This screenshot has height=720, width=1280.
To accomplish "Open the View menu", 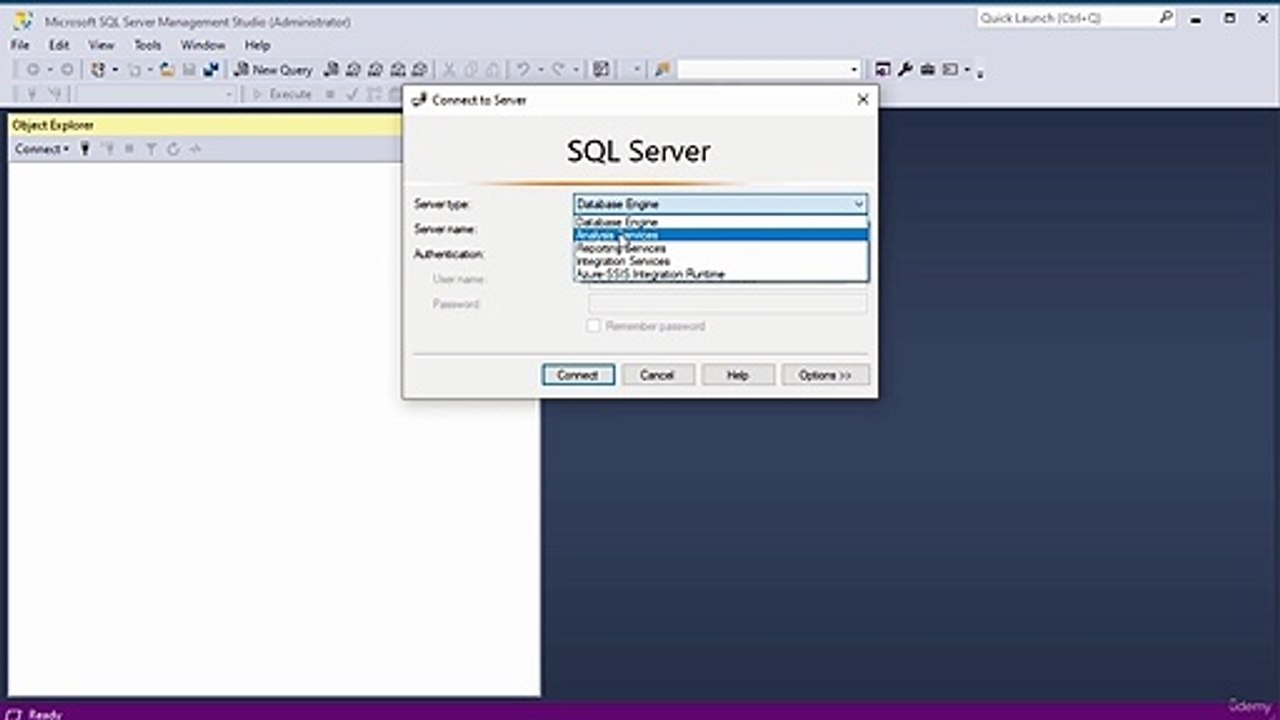I will click(101, 45).
